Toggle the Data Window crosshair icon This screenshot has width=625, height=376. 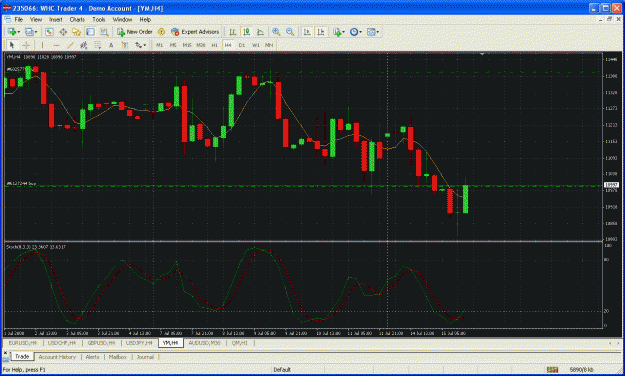(63, 32)
